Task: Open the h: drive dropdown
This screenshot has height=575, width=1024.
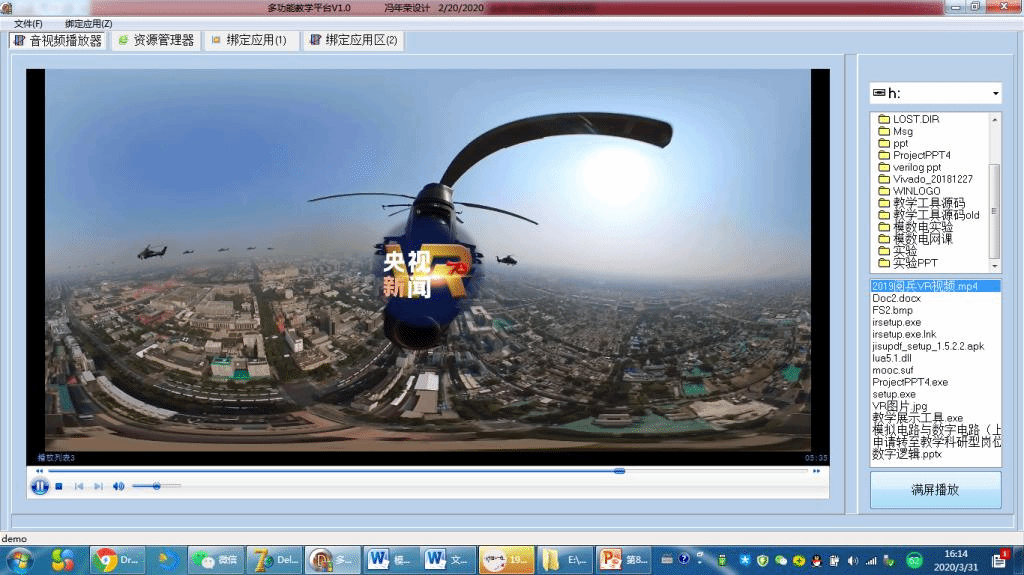Action: (995, 93)
